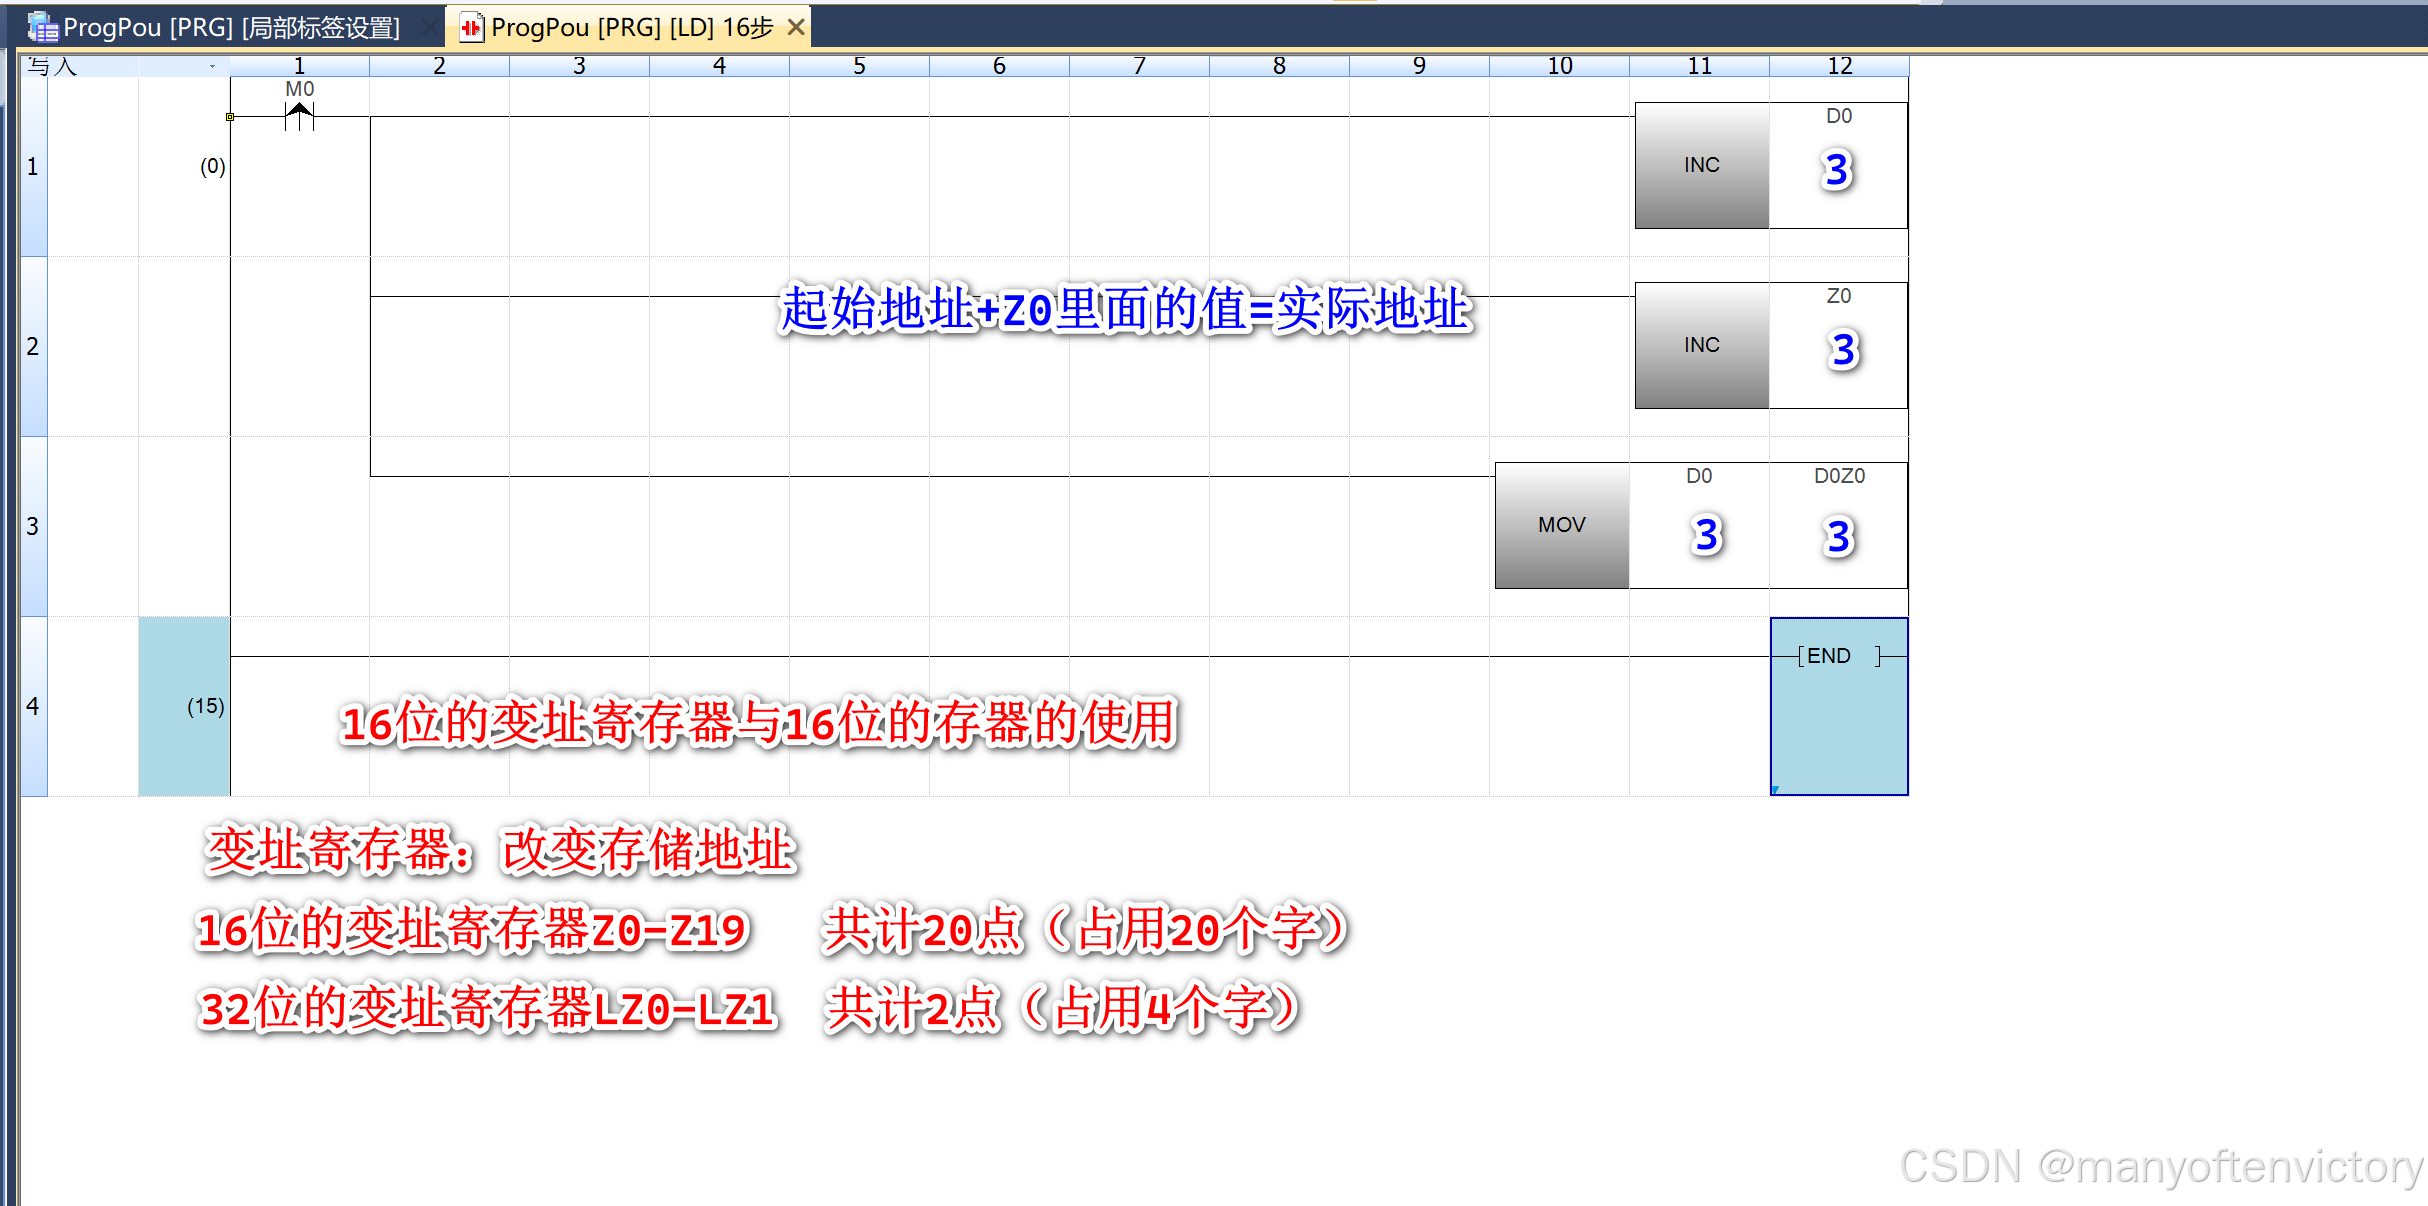Click the END instruction cell

click(x=1839, y=706)
